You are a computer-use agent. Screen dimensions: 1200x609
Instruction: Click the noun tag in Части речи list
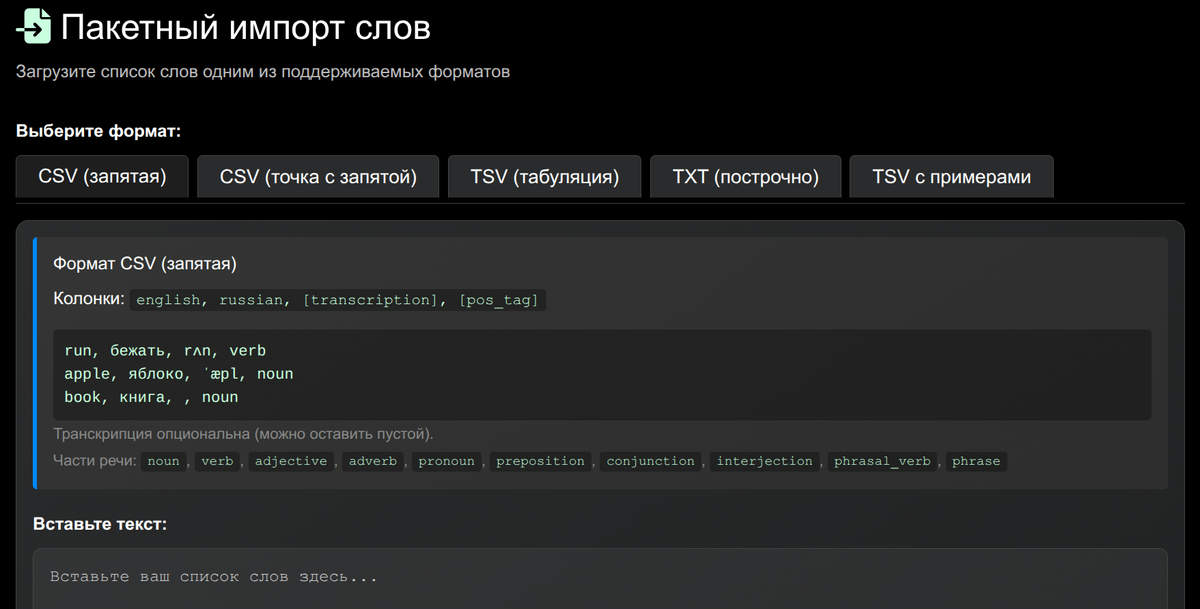(163, 461)
